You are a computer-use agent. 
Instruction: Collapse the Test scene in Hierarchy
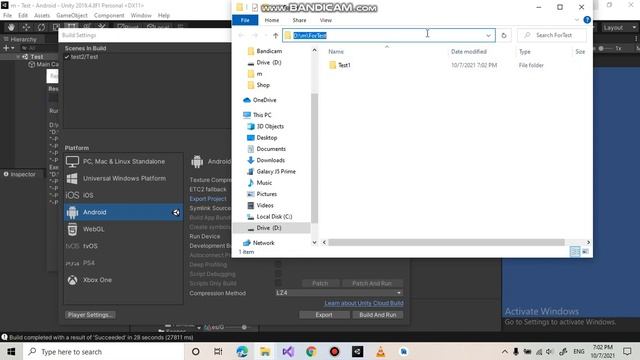(x=18, y=57)
